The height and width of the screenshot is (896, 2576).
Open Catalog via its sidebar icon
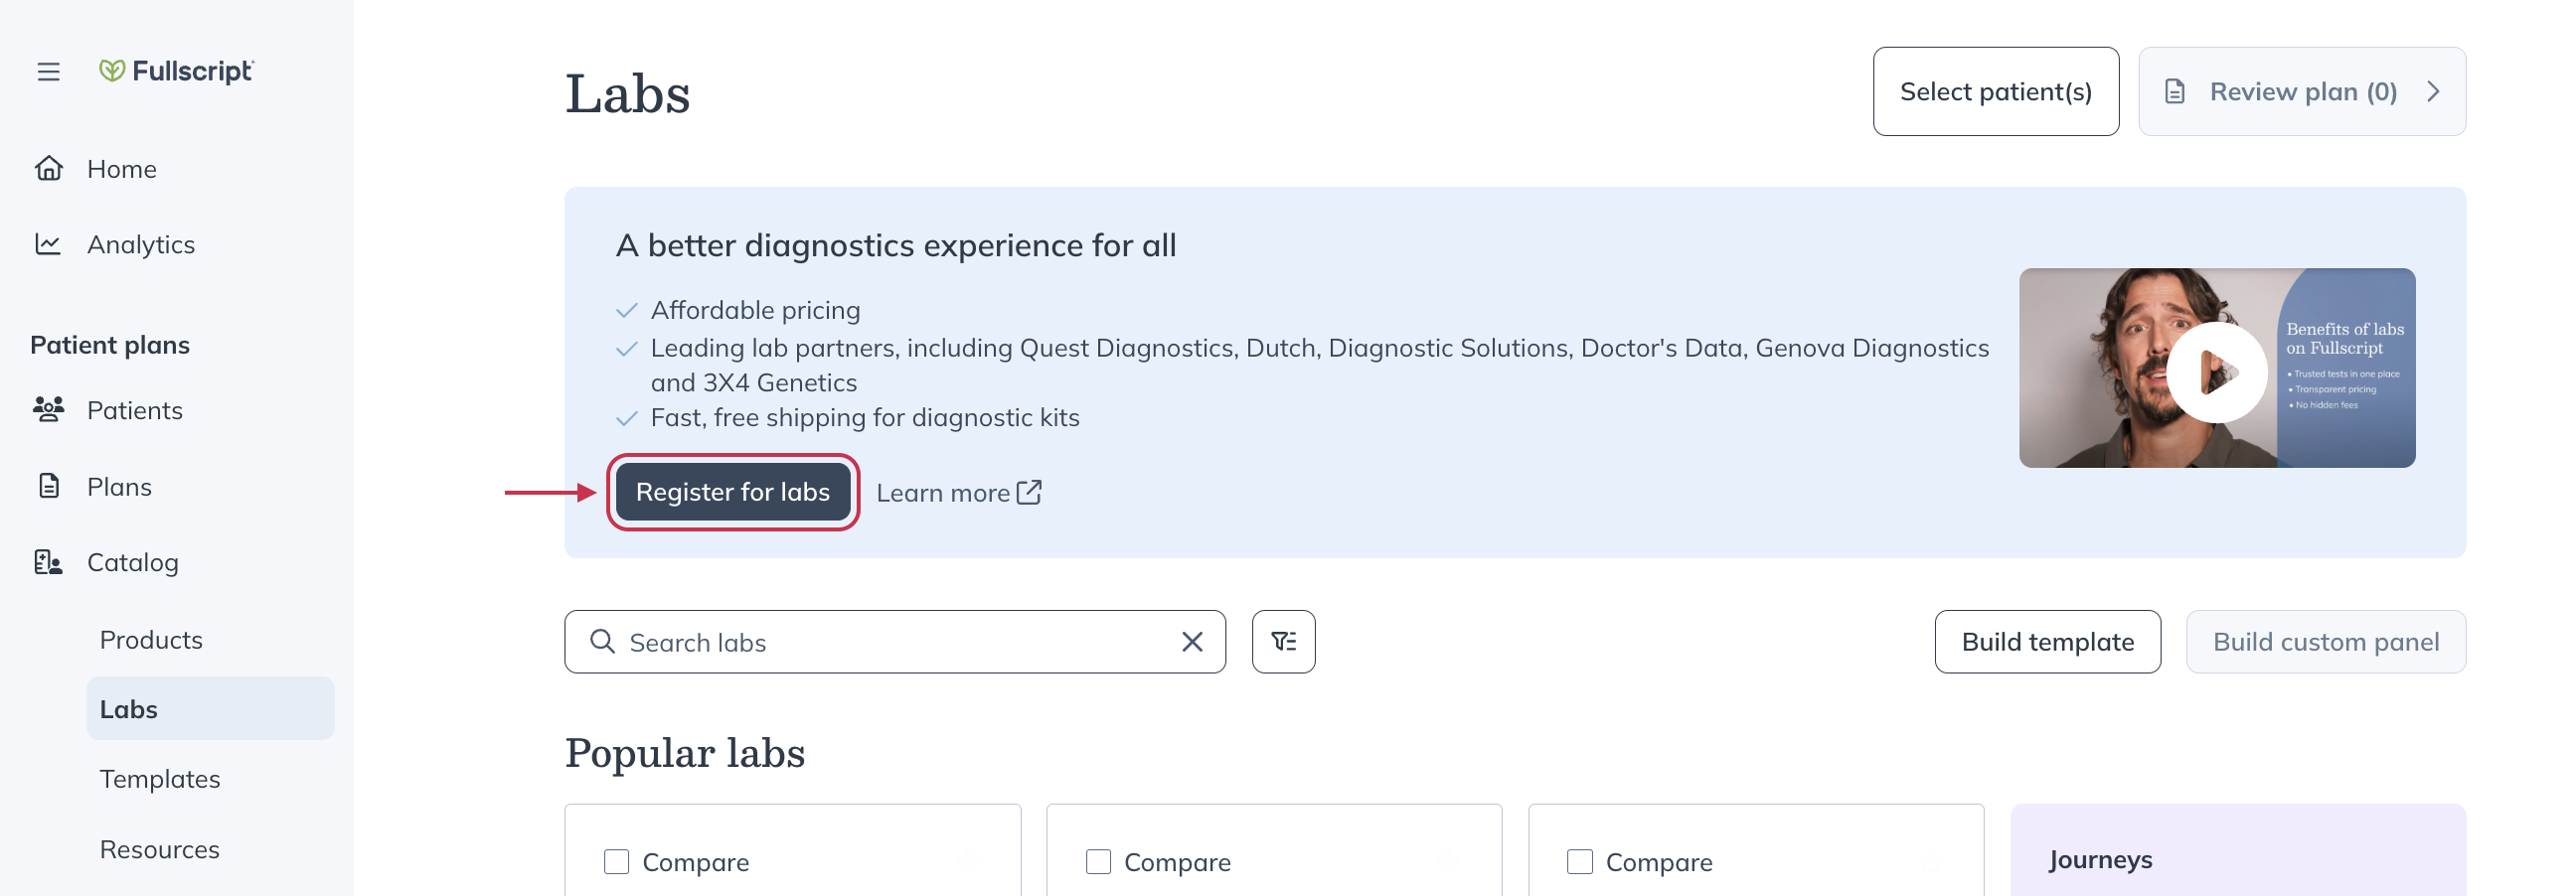point(50,562)
